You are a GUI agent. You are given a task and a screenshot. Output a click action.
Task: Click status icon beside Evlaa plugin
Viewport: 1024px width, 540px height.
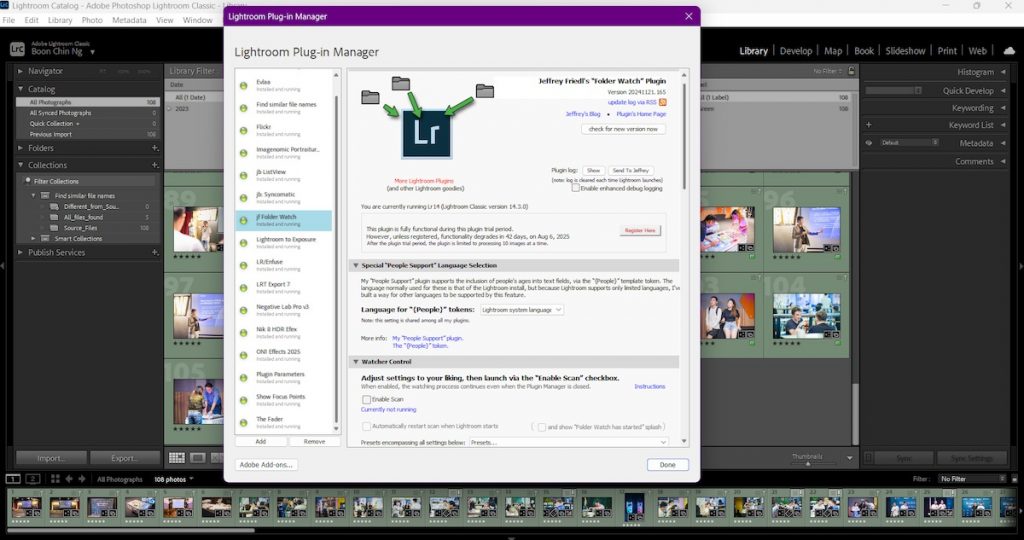coord(244,86)
